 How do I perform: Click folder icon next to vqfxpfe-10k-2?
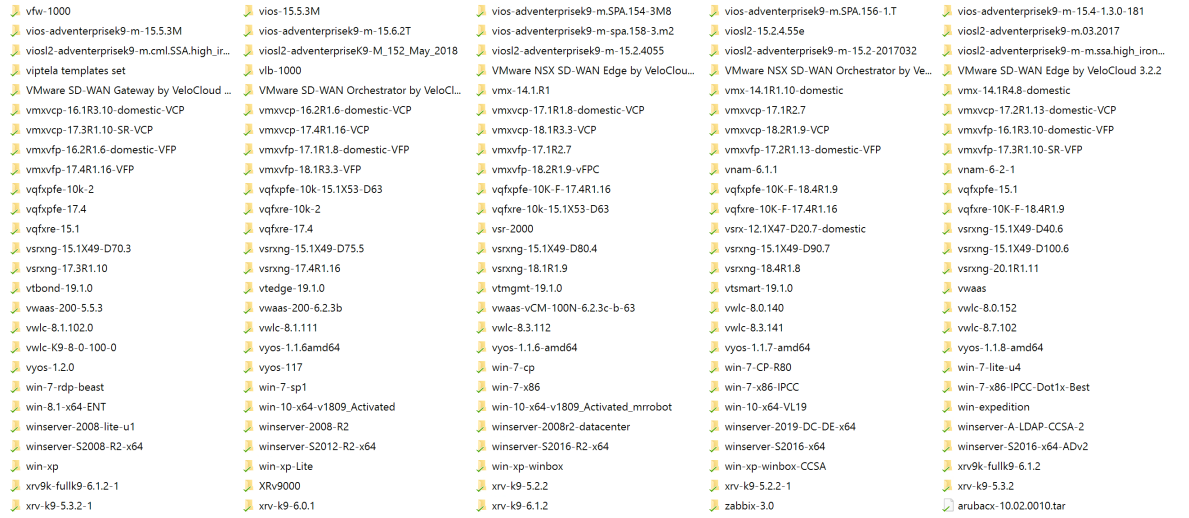(x=16, y=189)
